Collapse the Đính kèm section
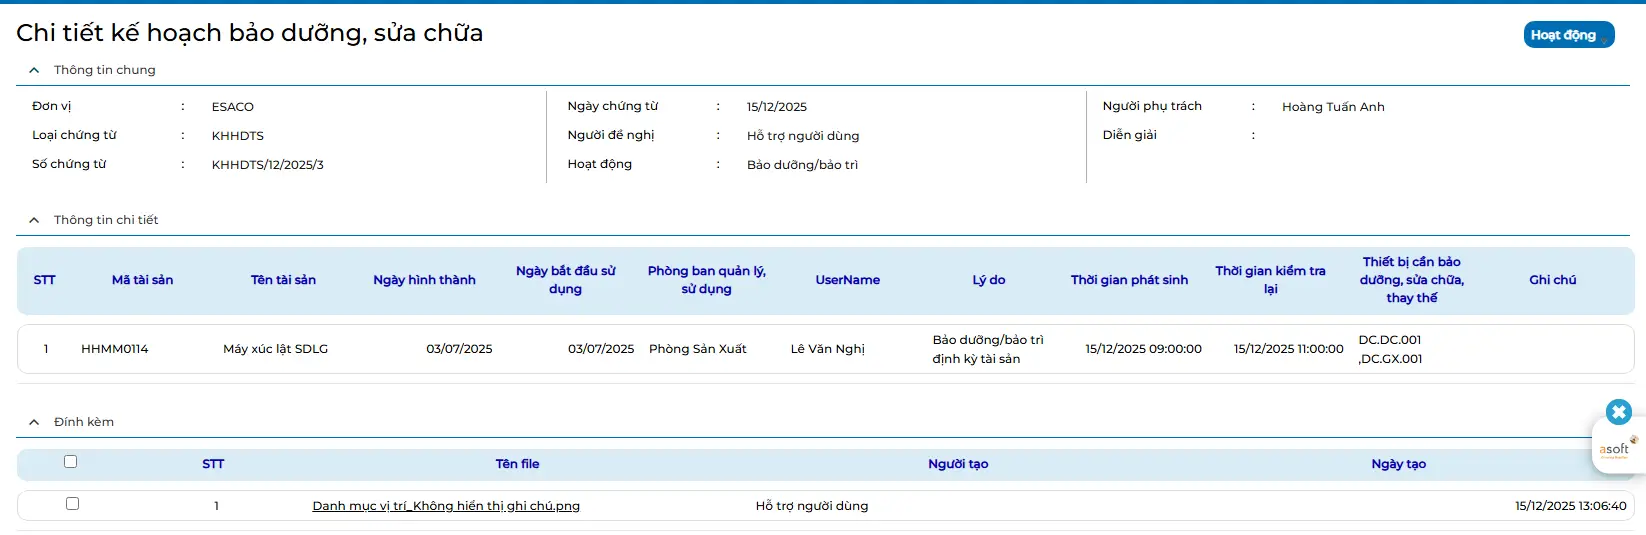Screen dimensions: 1646x535 [34, 422]
